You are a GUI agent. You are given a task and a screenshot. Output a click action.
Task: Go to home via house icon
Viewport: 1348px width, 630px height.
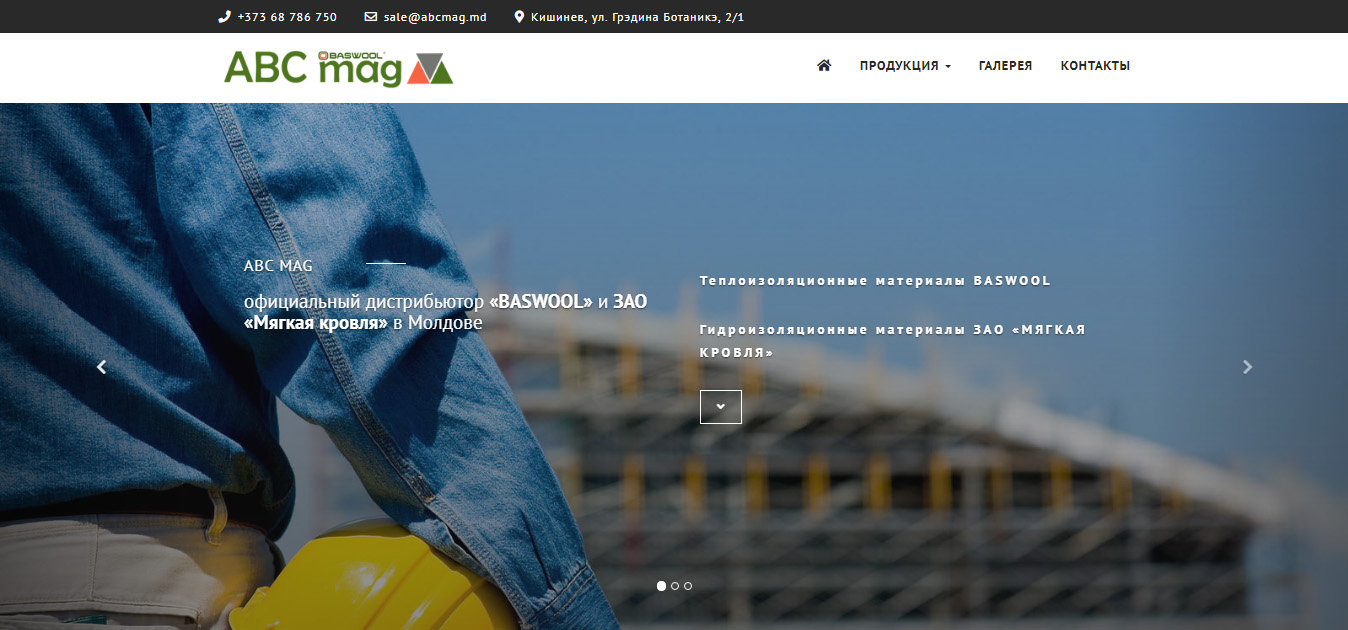click(824, 65)
